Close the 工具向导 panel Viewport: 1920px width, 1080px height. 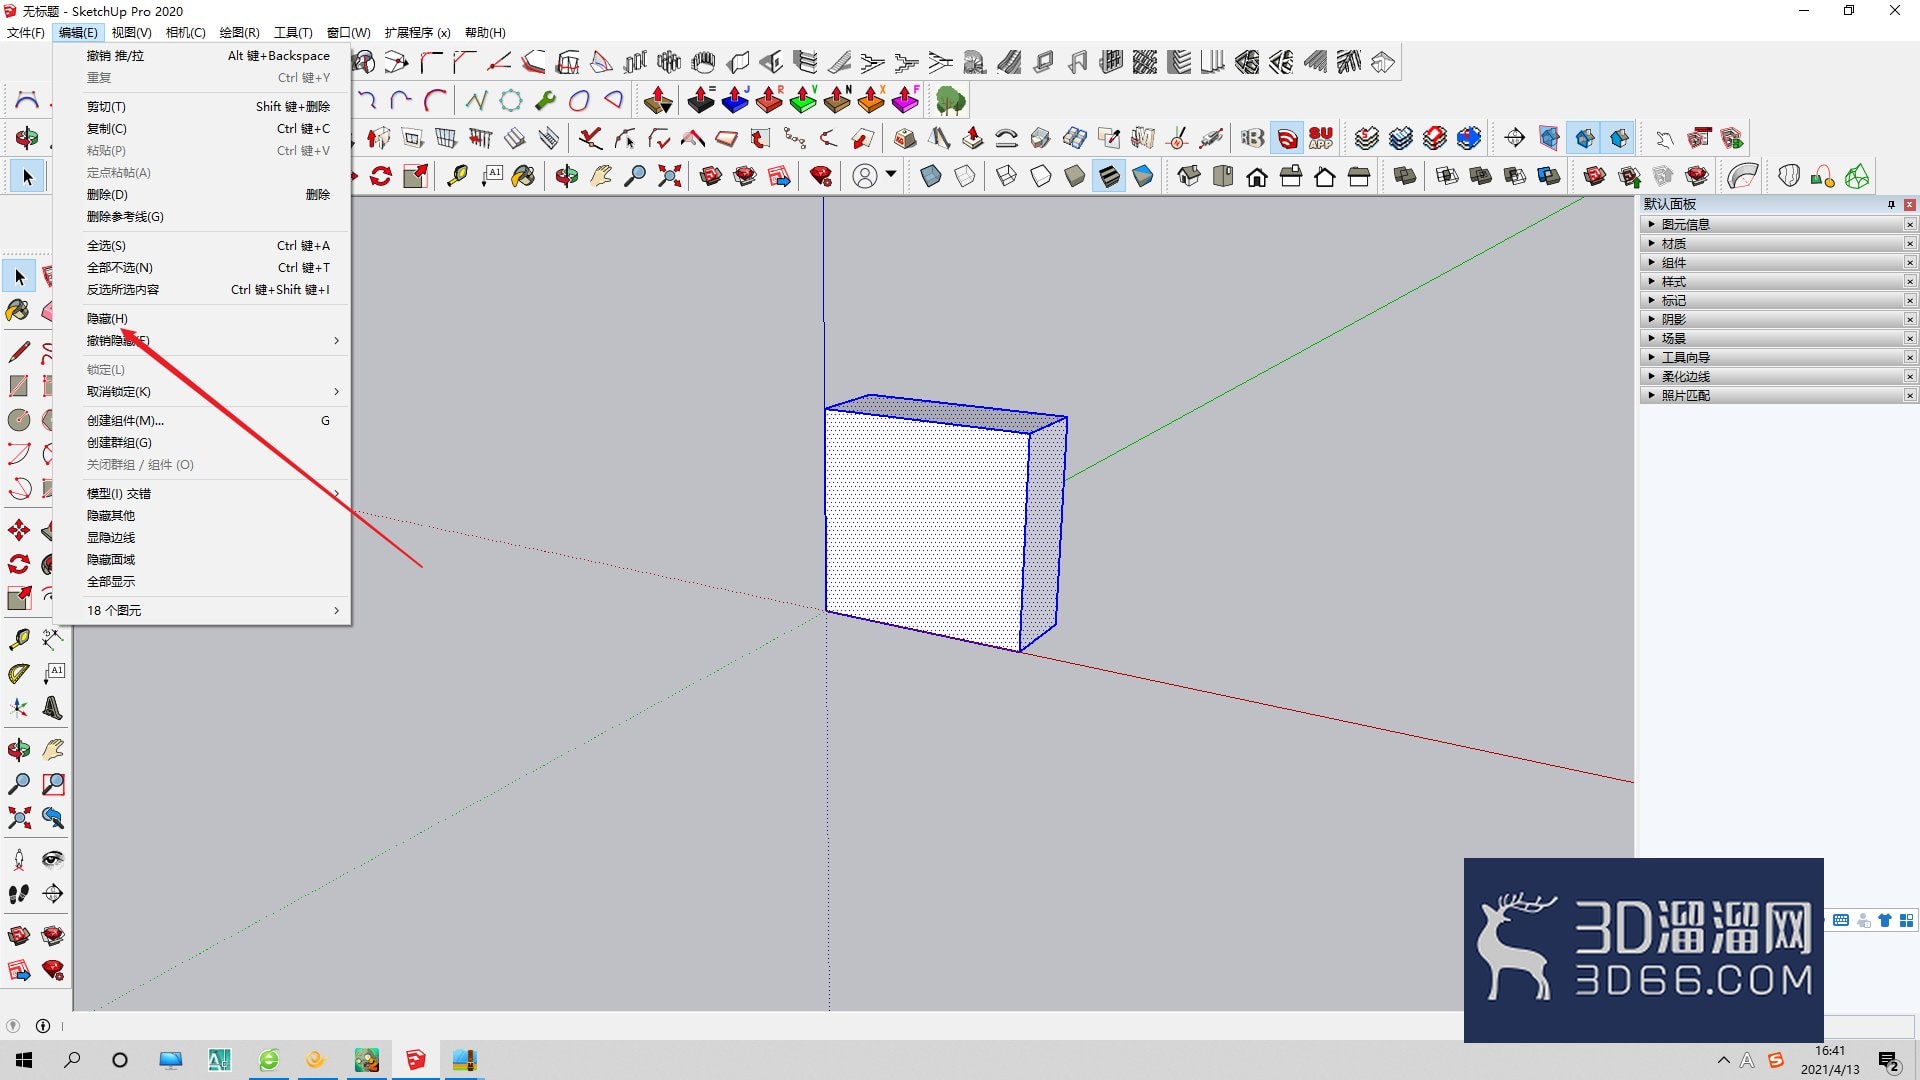coord(1910,358)
